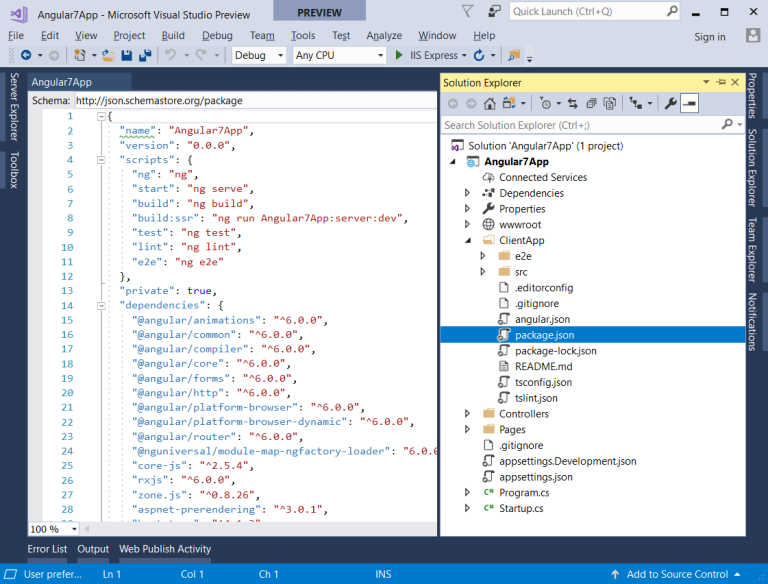Toggle Solution Explorer auto-hide pin
The width and height of the screenshot is (768, 584).
(x=721, y=82)
